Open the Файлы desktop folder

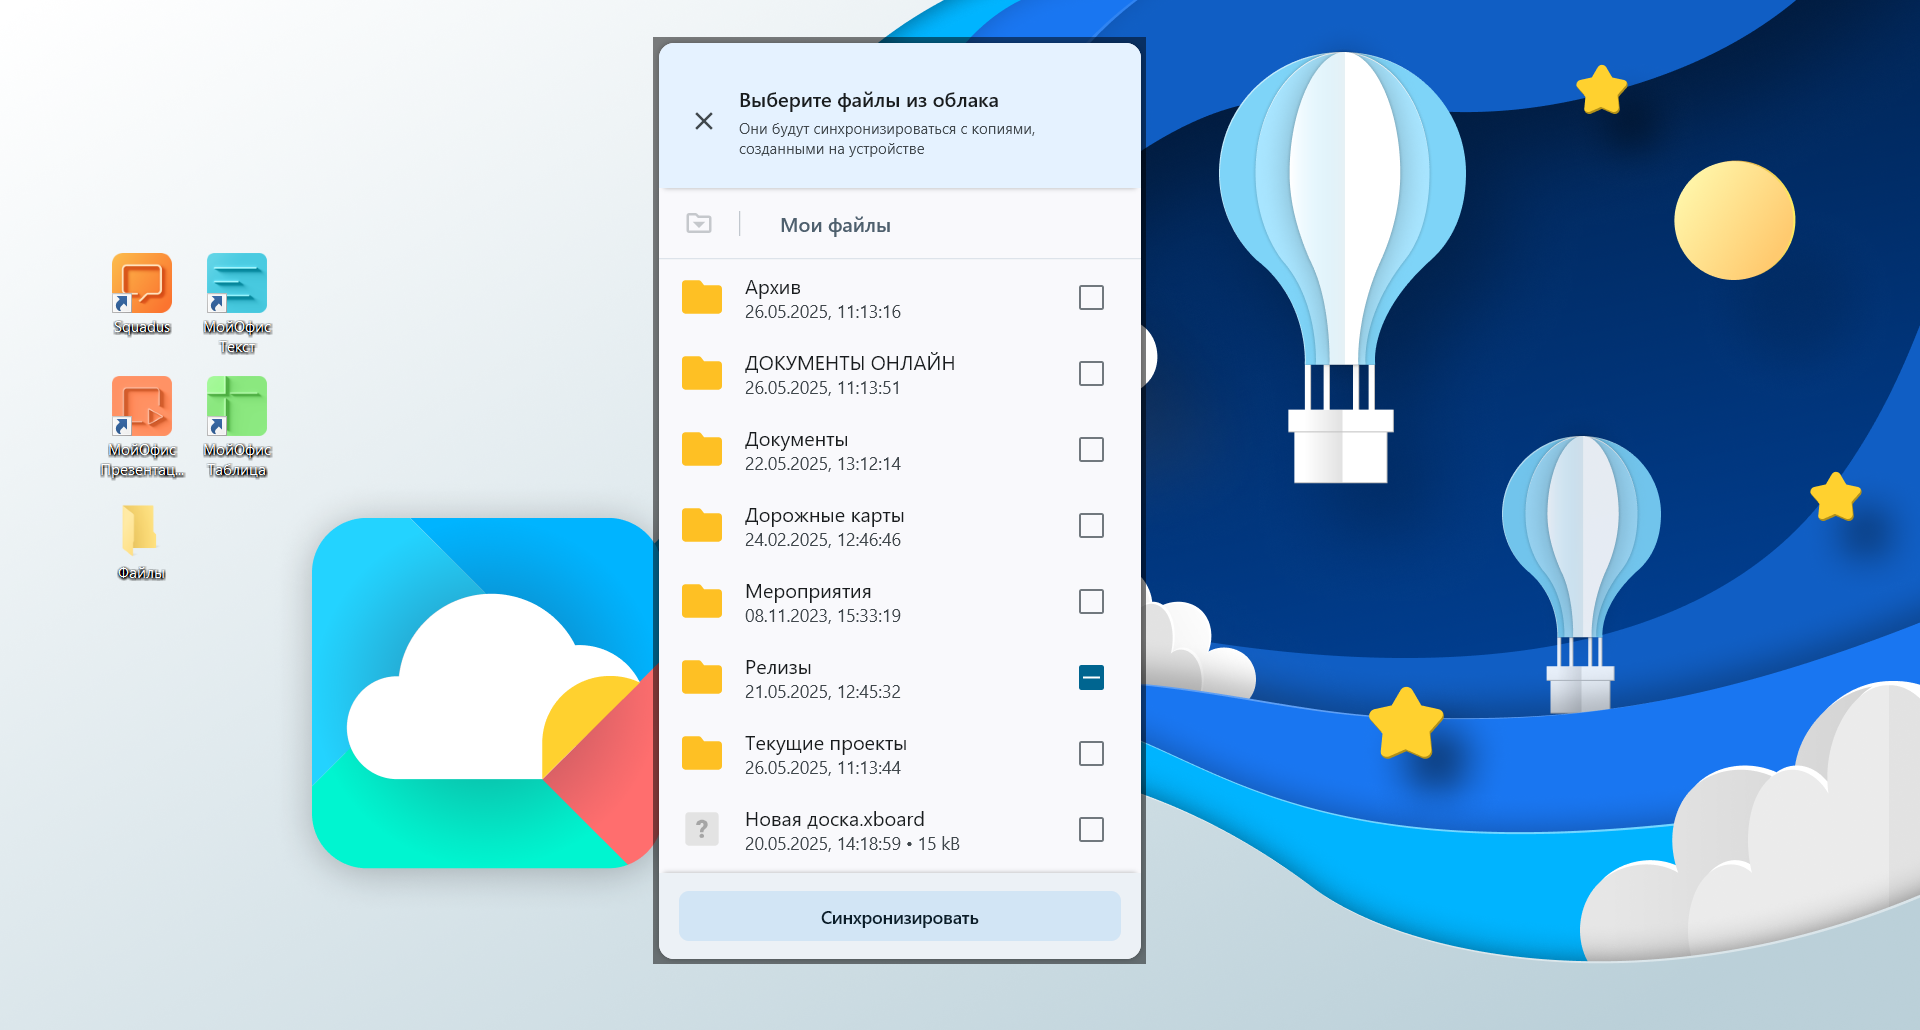(x=141, y=541)
